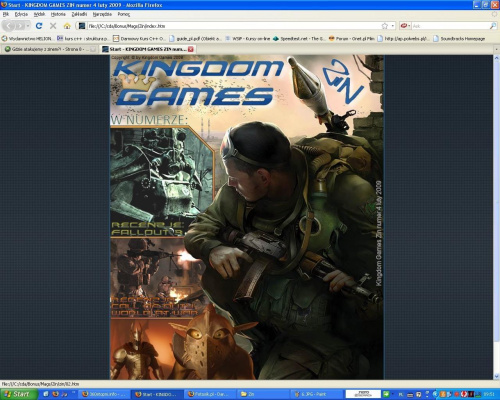
Task: Open the back/forward history dropdown arrow
Action: 28,26
